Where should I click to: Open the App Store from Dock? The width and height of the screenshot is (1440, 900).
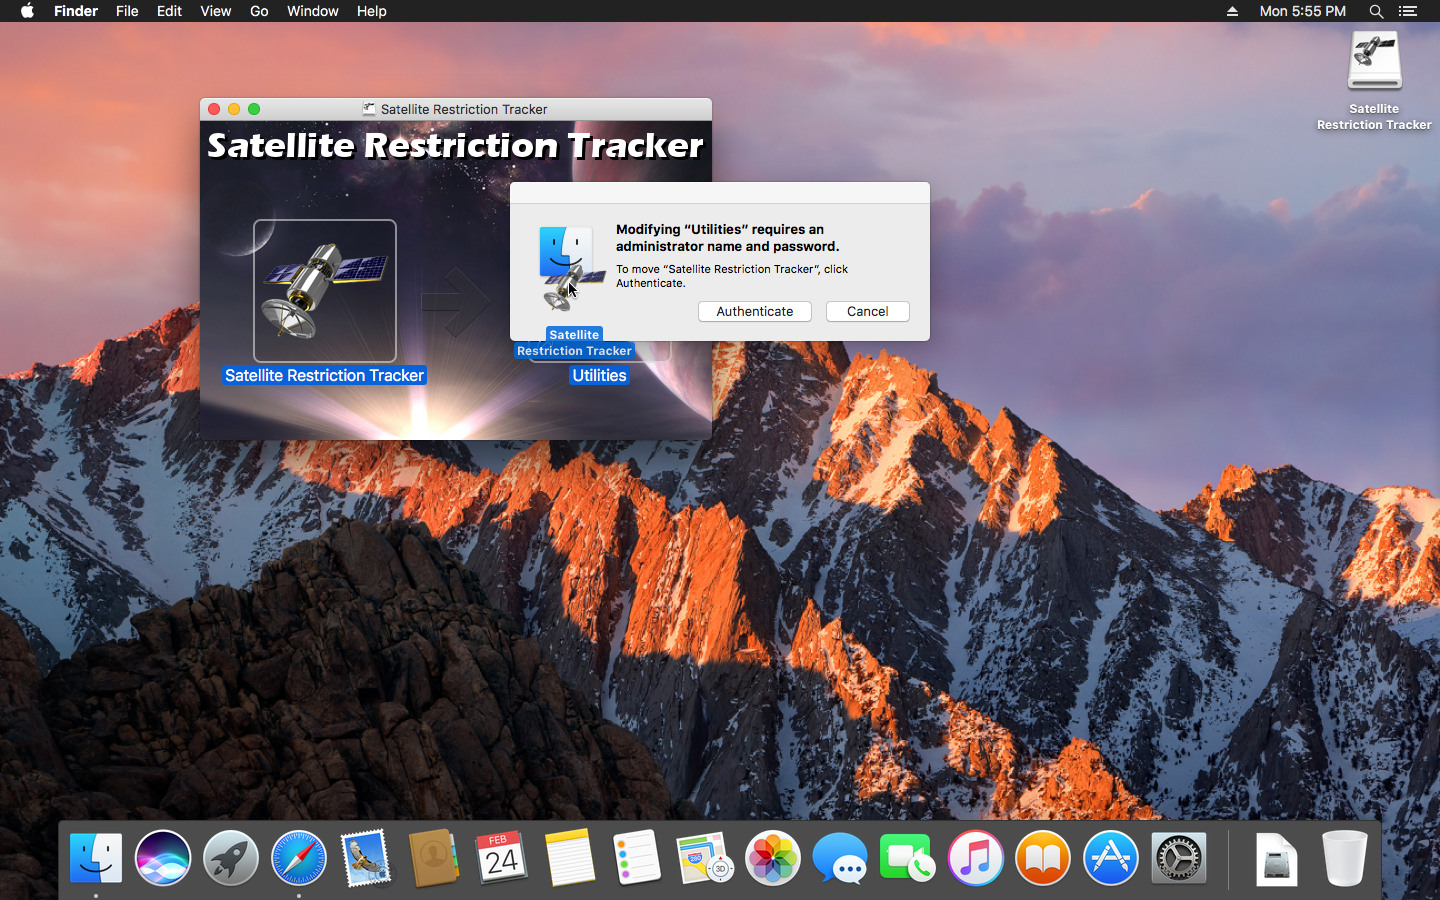[x=1110, y=858]
